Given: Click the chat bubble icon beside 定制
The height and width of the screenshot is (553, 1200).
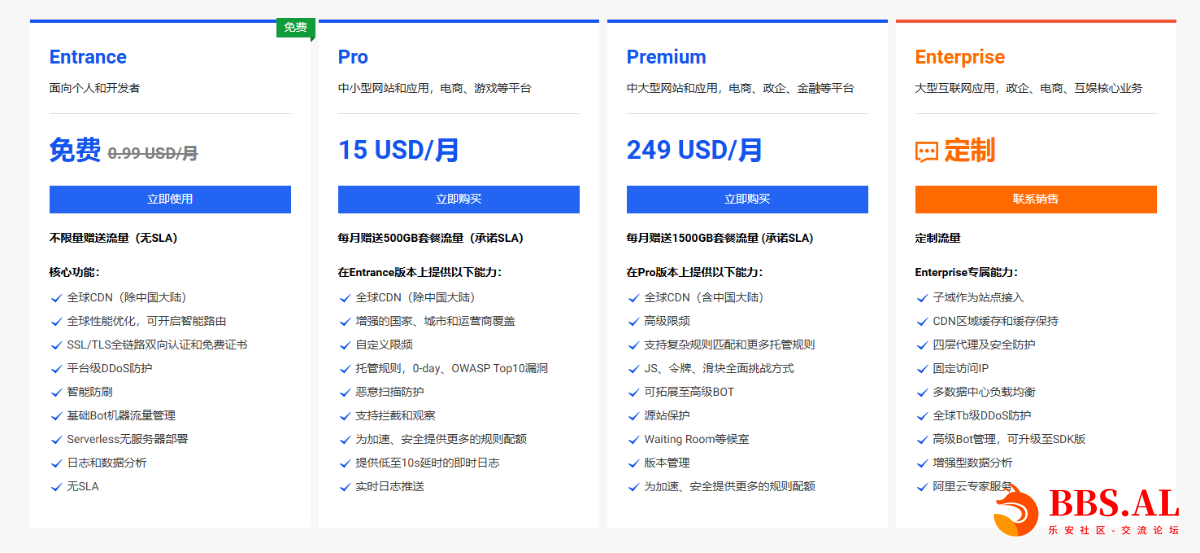Looking at the screenshot, I should pyautogui.click(x=927, y=152).
